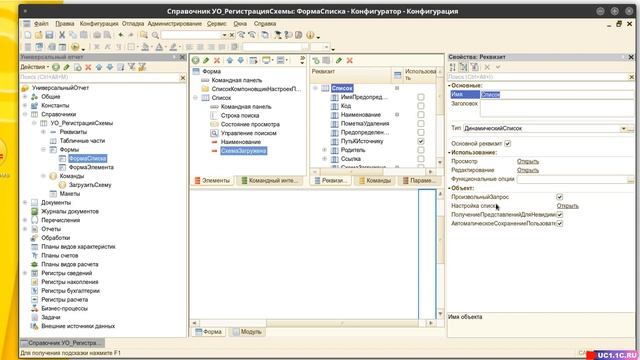
Task: Click Move up arrow in form elements panel
Action: 230,60
